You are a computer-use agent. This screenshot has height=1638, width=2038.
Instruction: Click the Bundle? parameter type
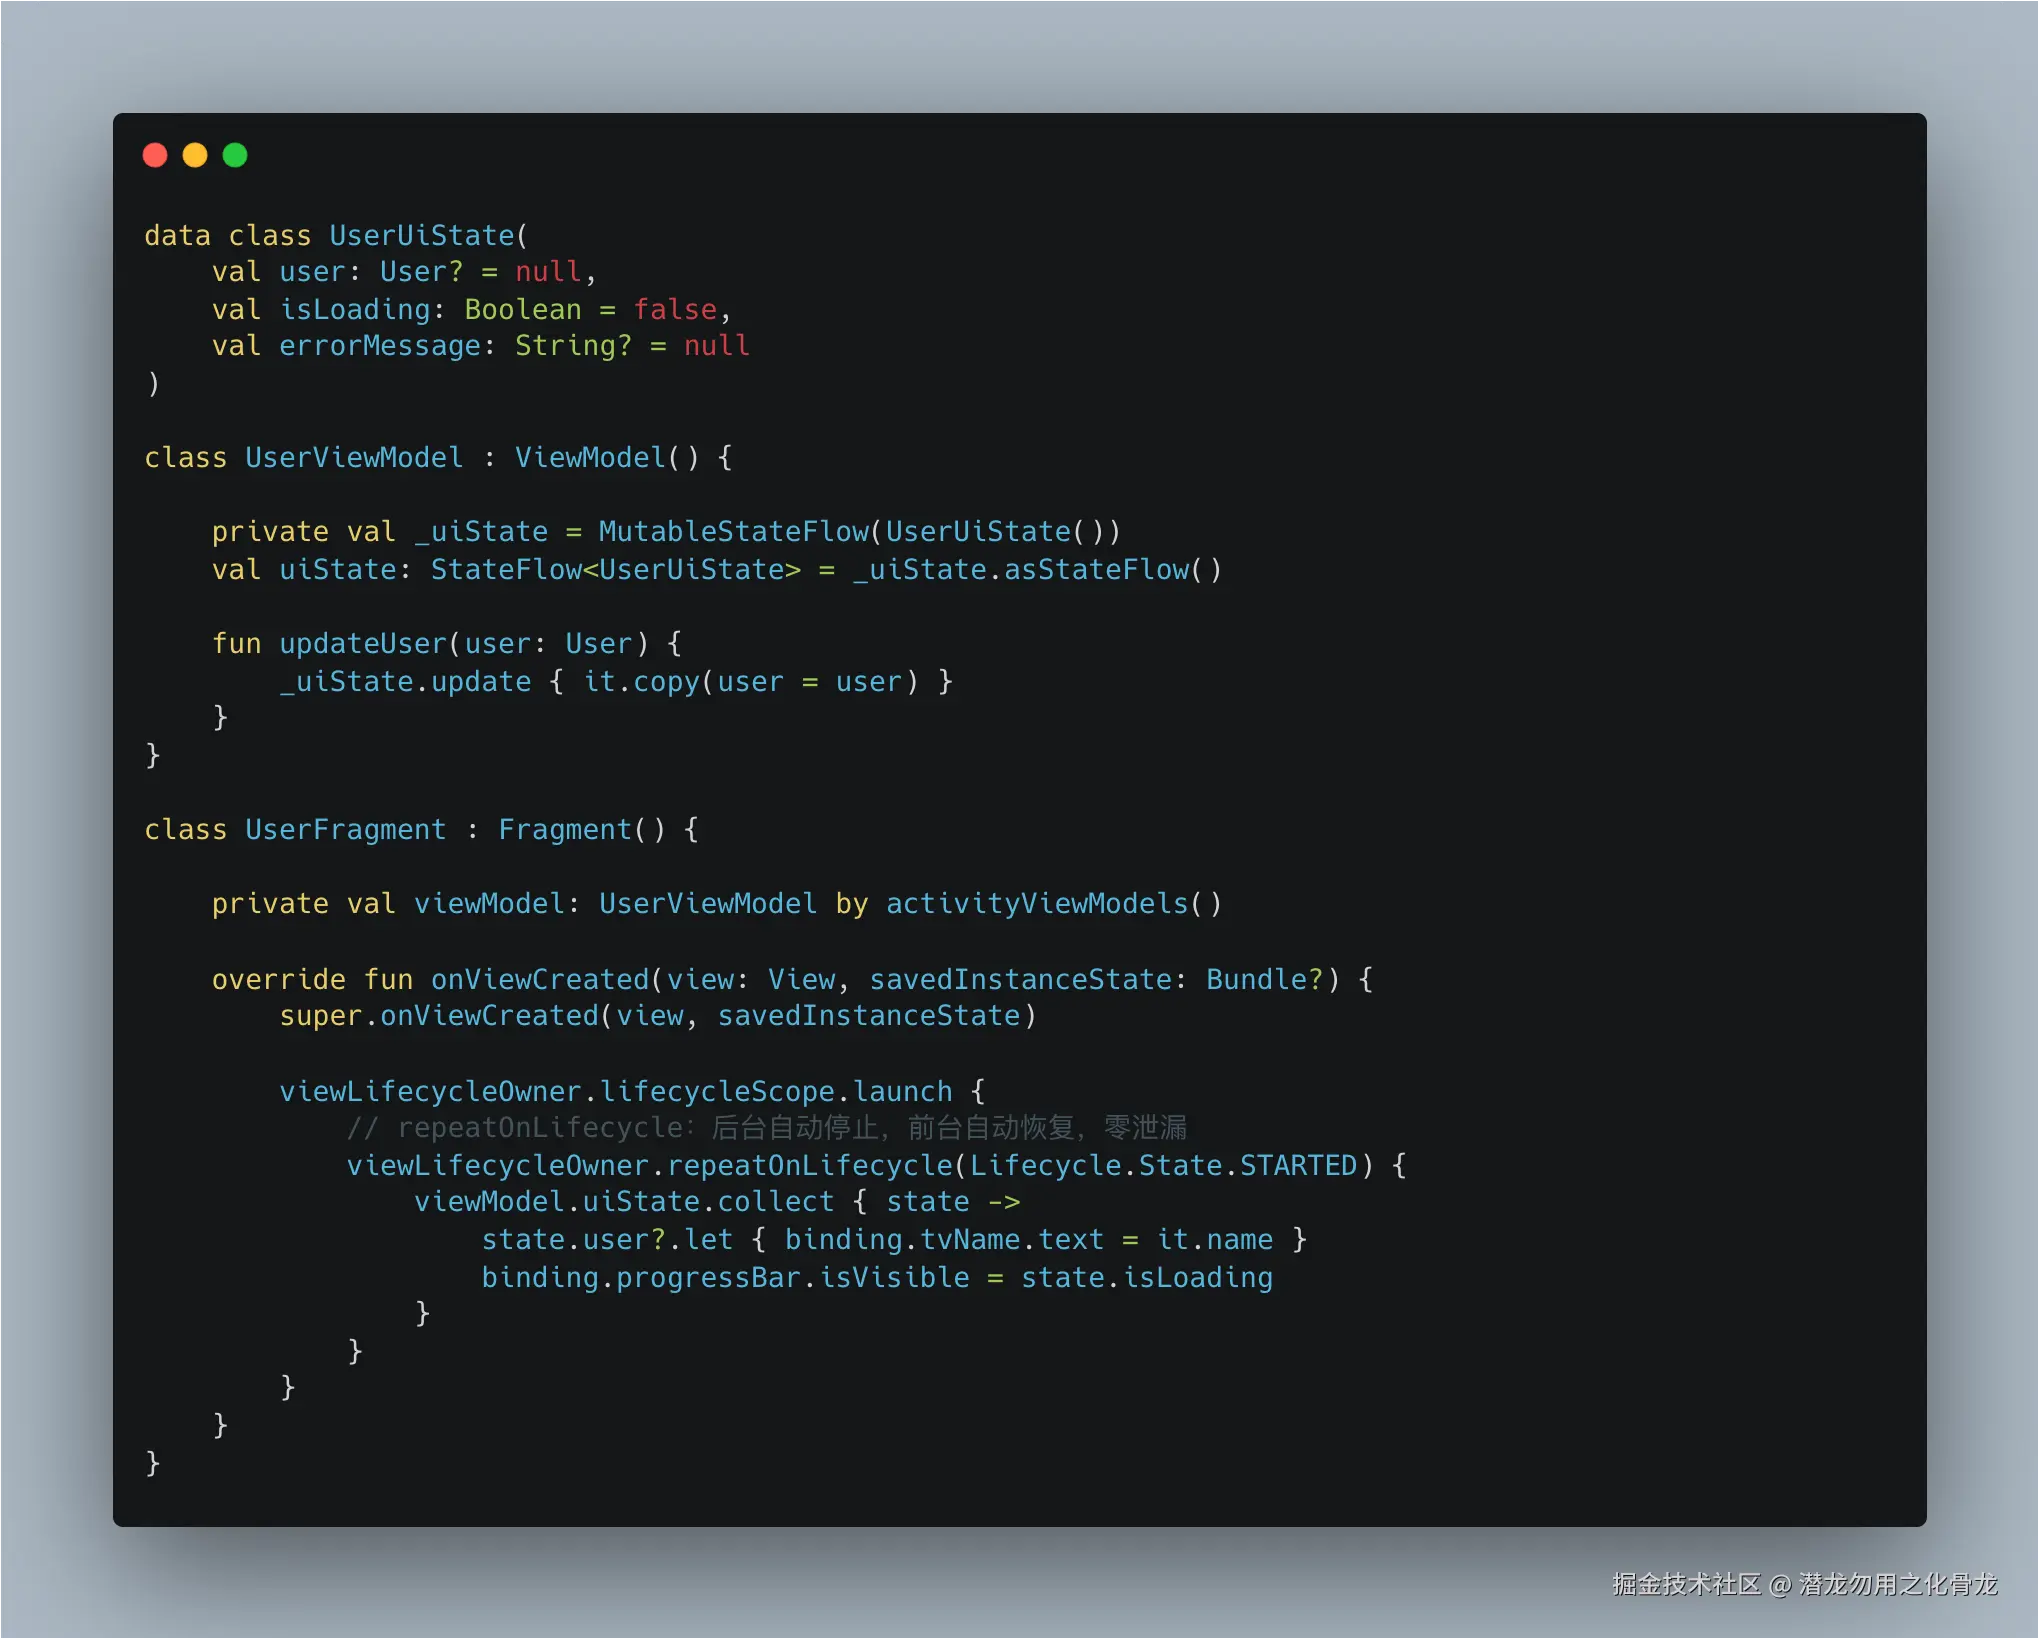point(1264,980)
